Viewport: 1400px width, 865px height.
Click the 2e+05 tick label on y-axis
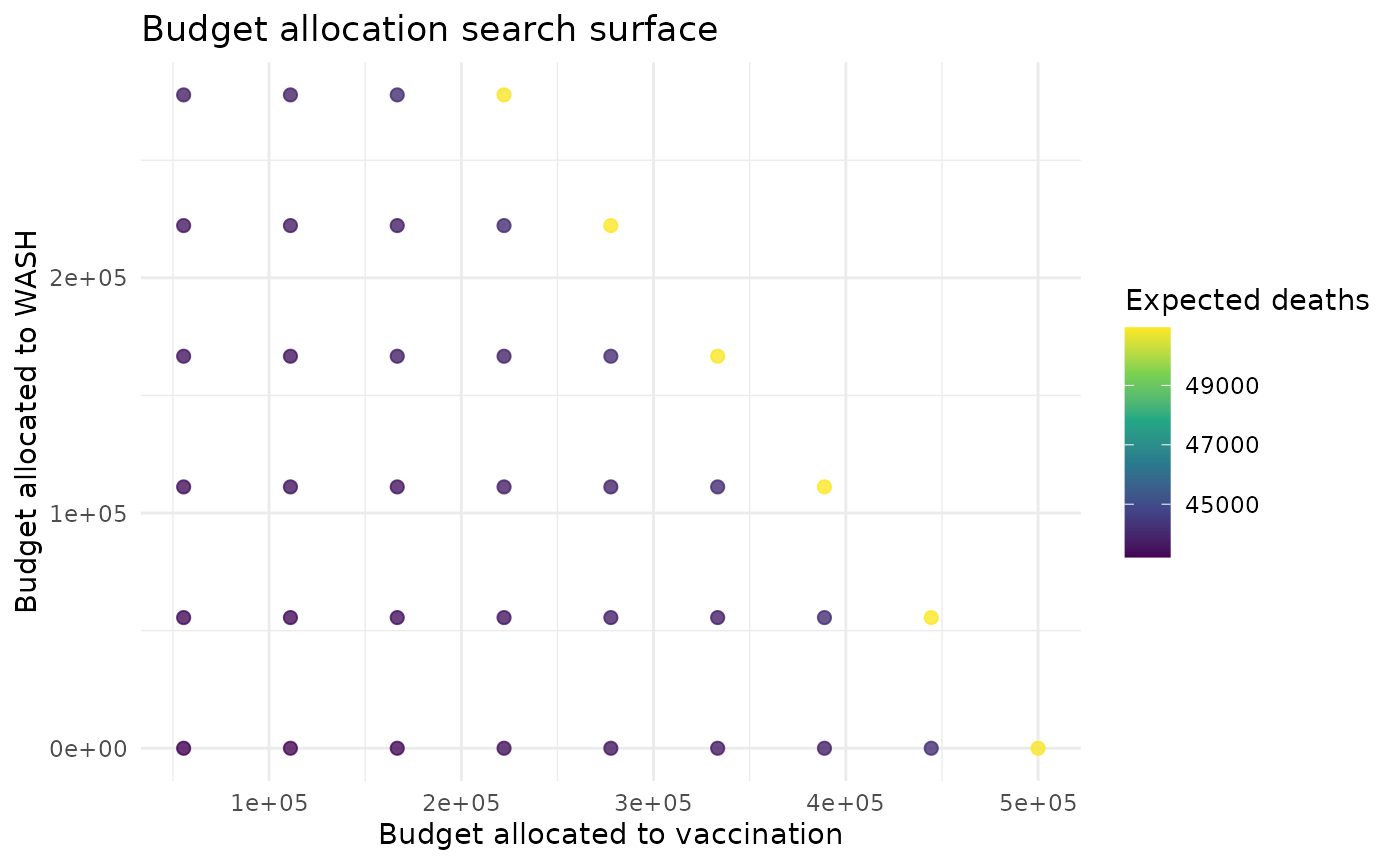tap(90, 277)
